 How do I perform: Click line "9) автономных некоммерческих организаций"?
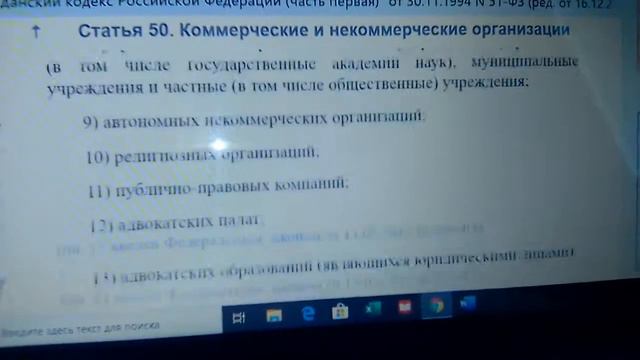point(254,119)
